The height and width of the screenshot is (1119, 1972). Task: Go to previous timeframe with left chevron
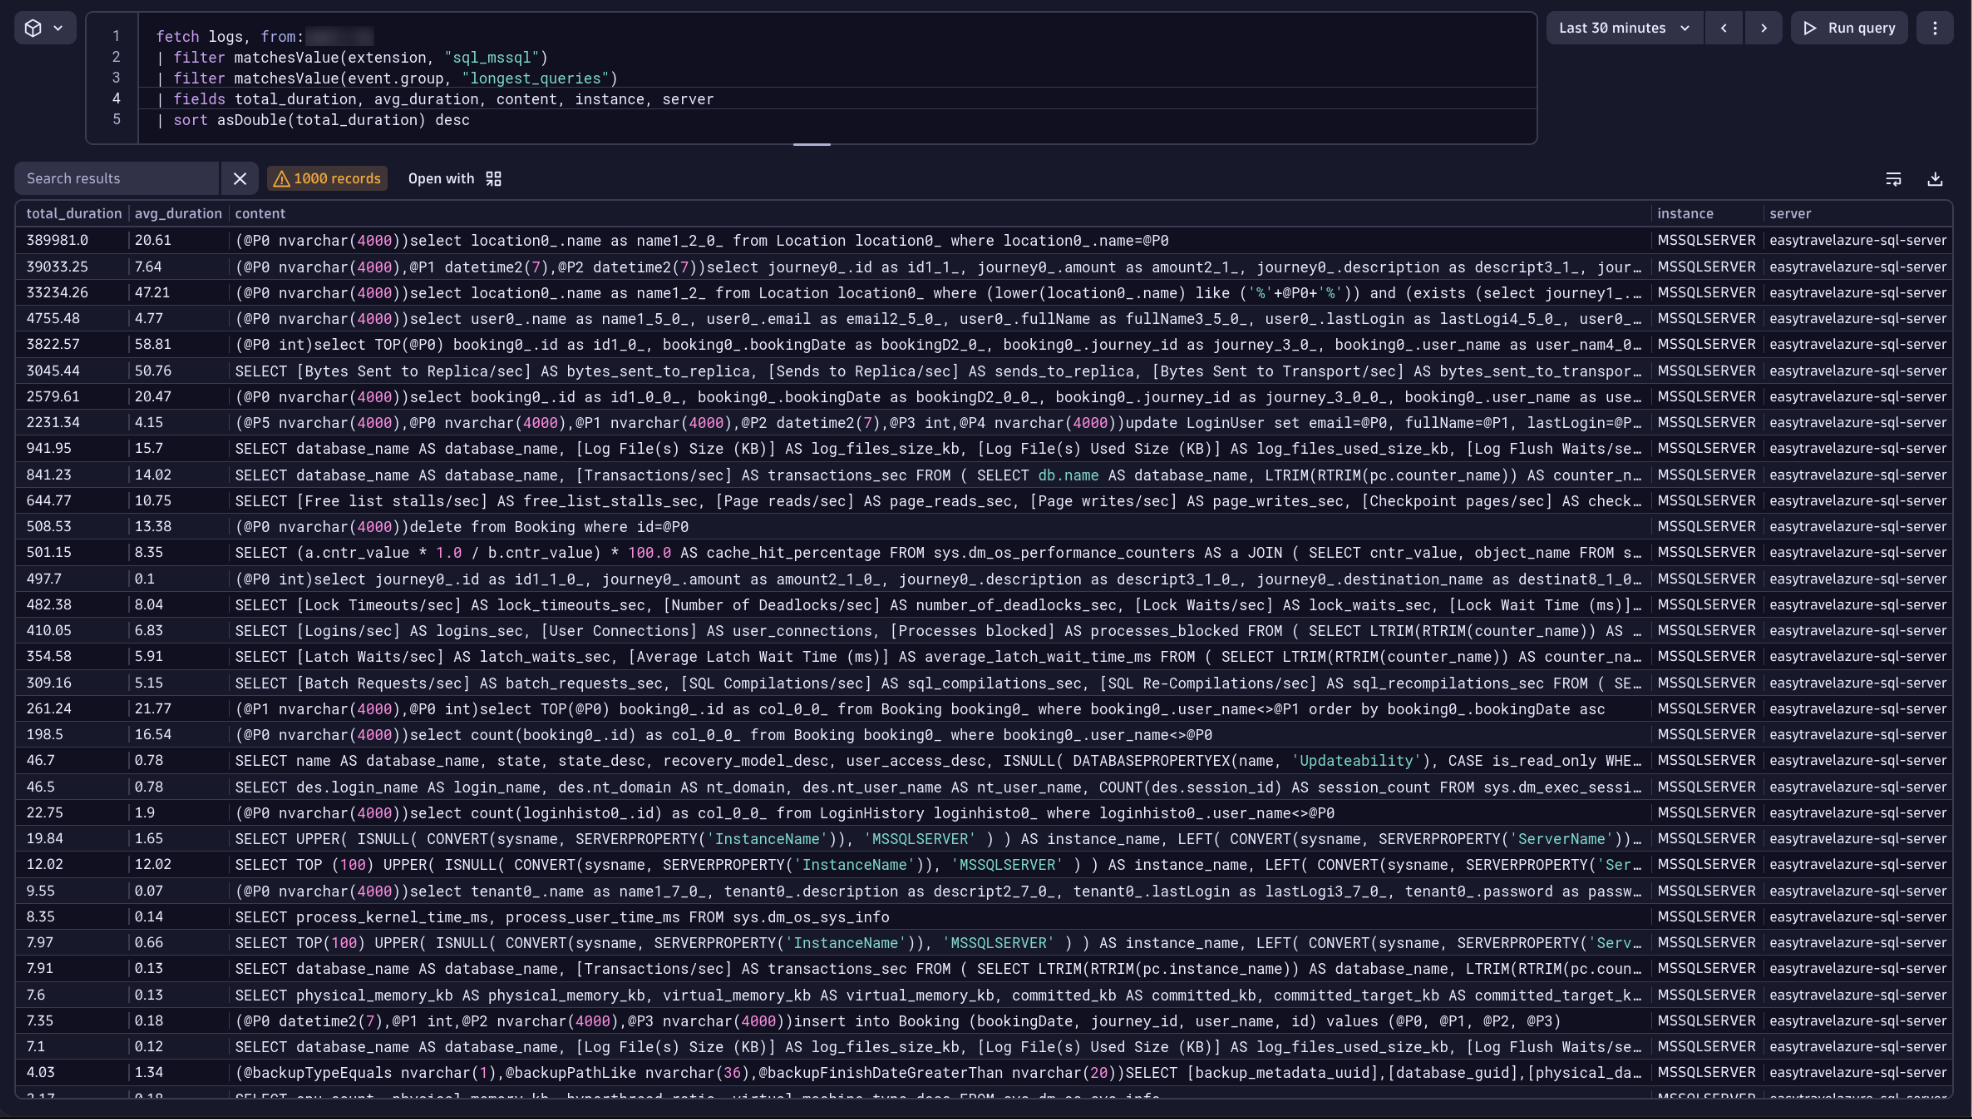(1723, 28)
